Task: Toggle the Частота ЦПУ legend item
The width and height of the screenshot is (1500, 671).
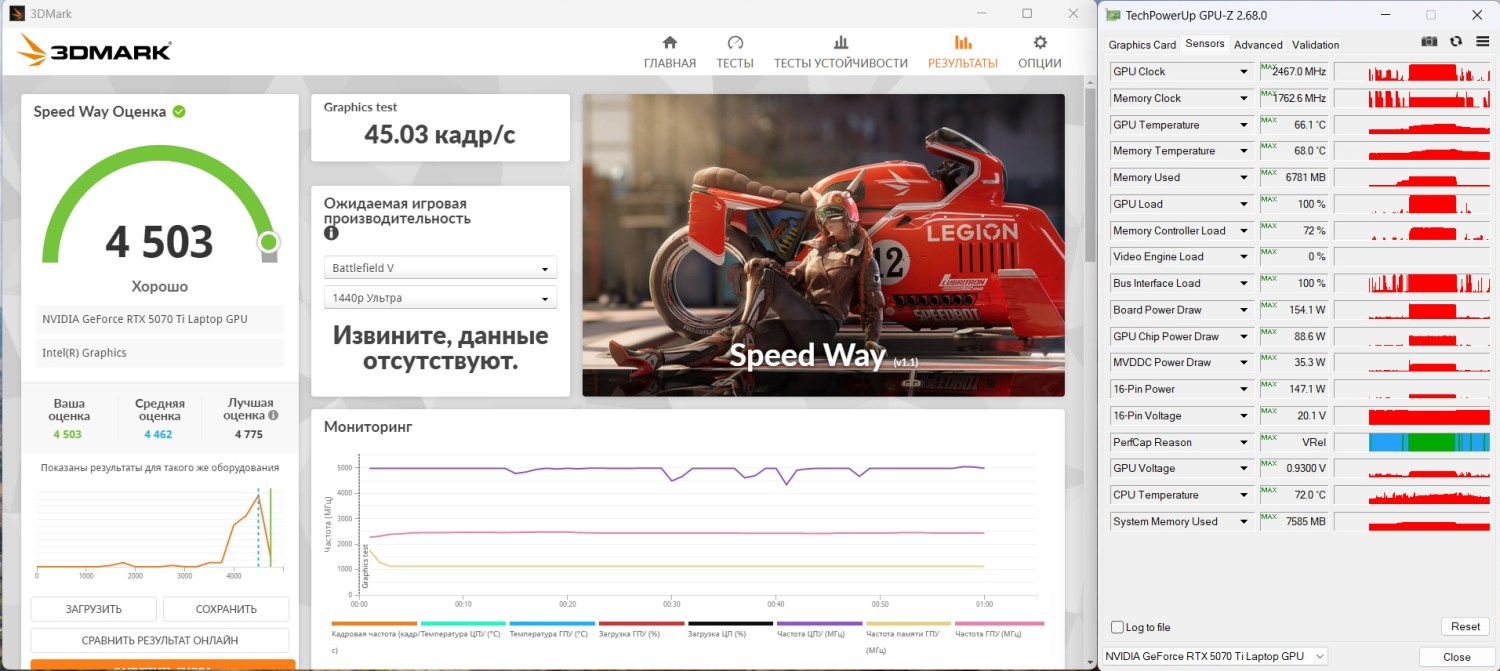Action: pos(819,629)
